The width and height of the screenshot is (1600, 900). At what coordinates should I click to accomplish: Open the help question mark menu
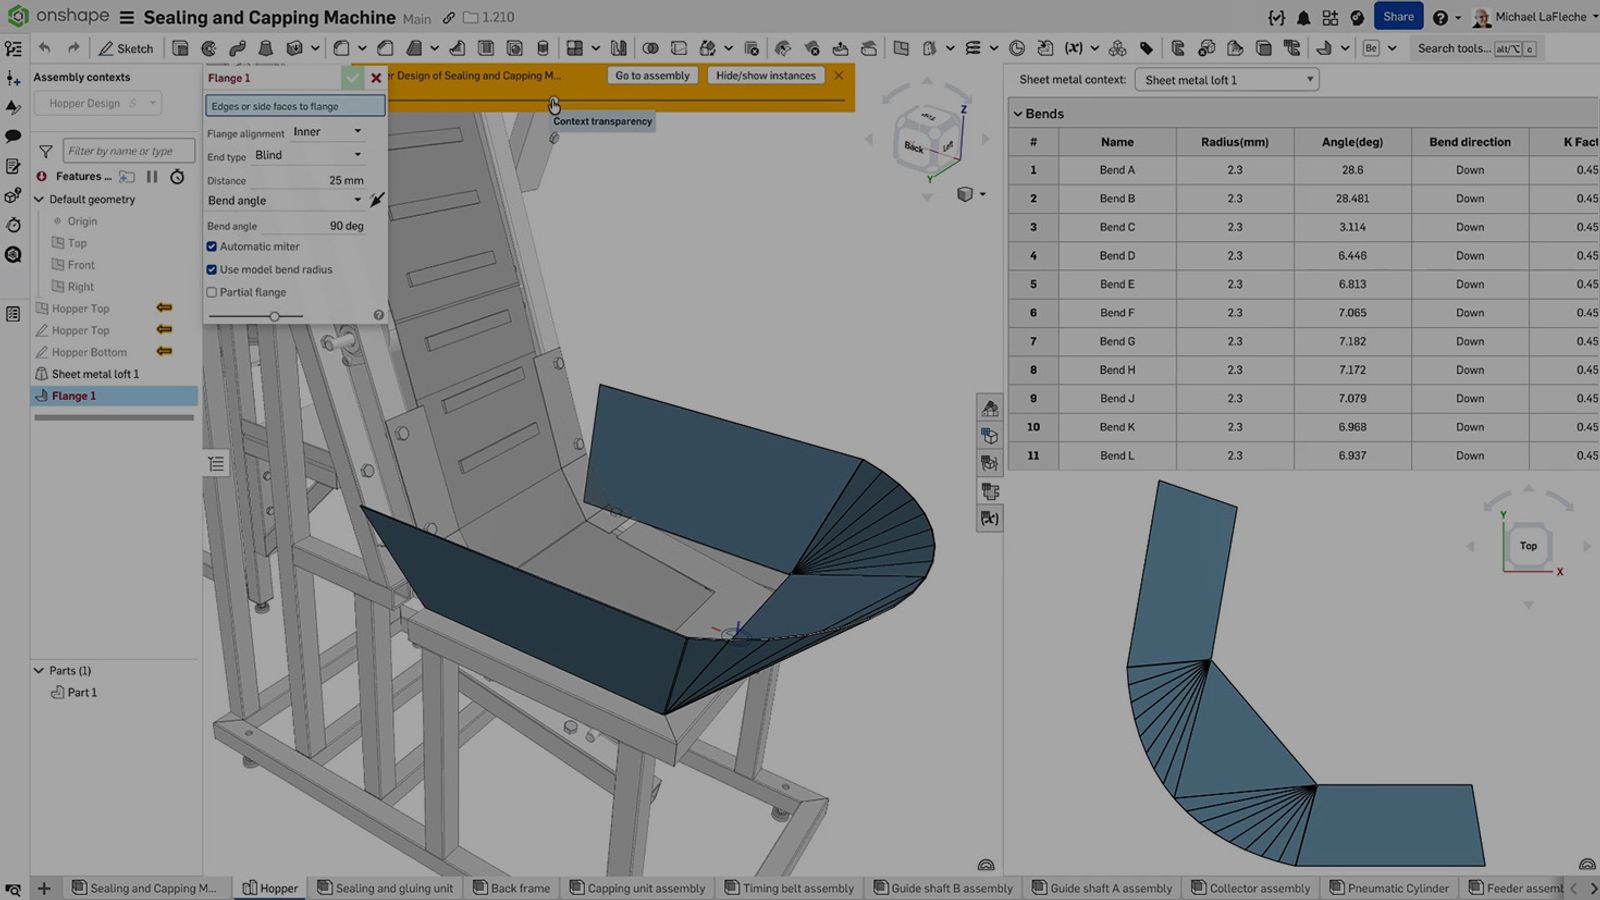(1440, 18)
